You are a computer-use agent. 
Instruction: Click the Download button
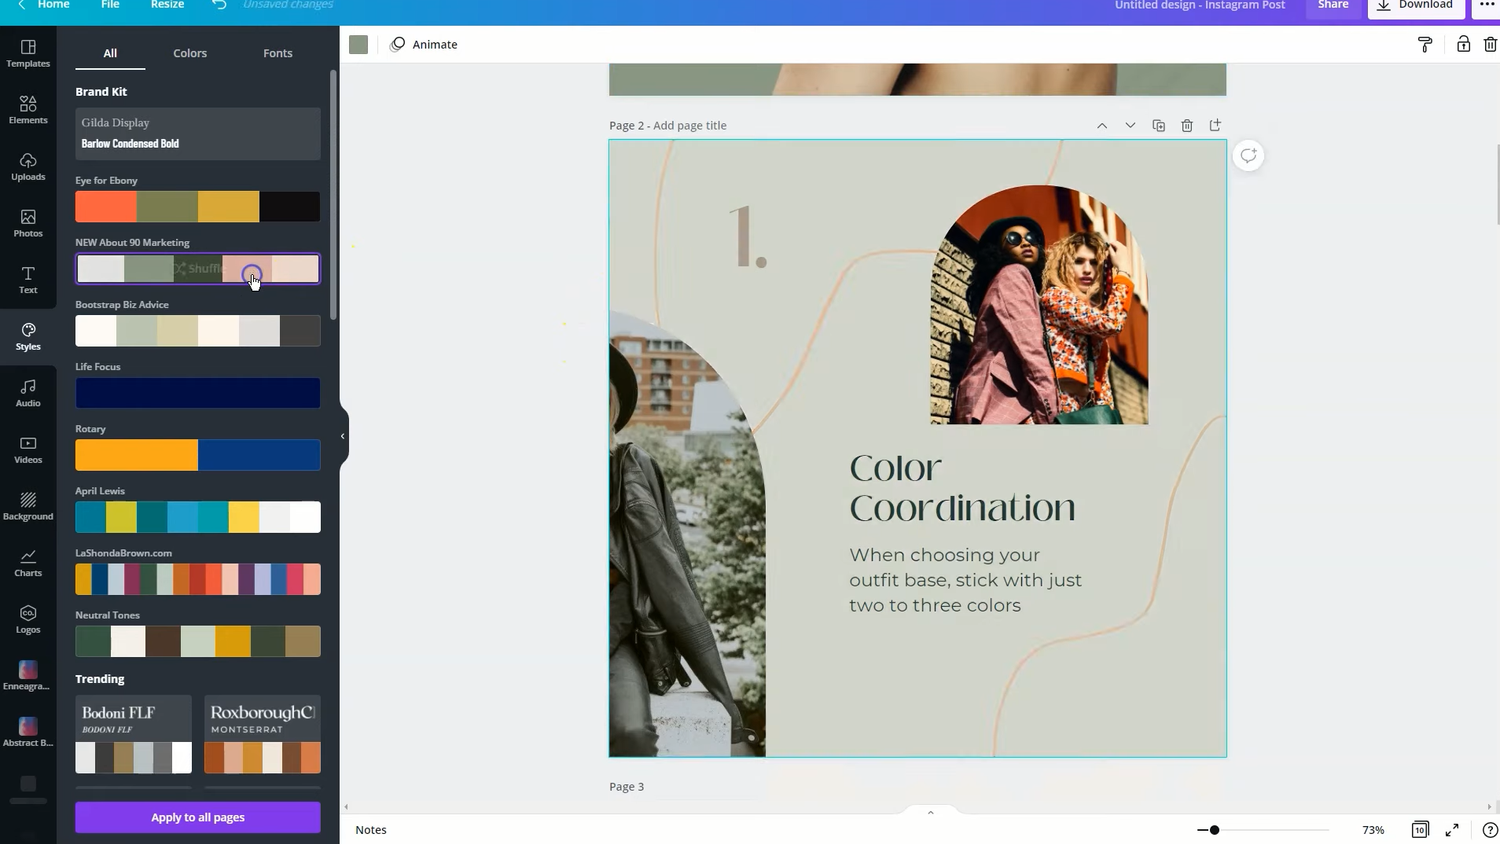coord(1415,6)
